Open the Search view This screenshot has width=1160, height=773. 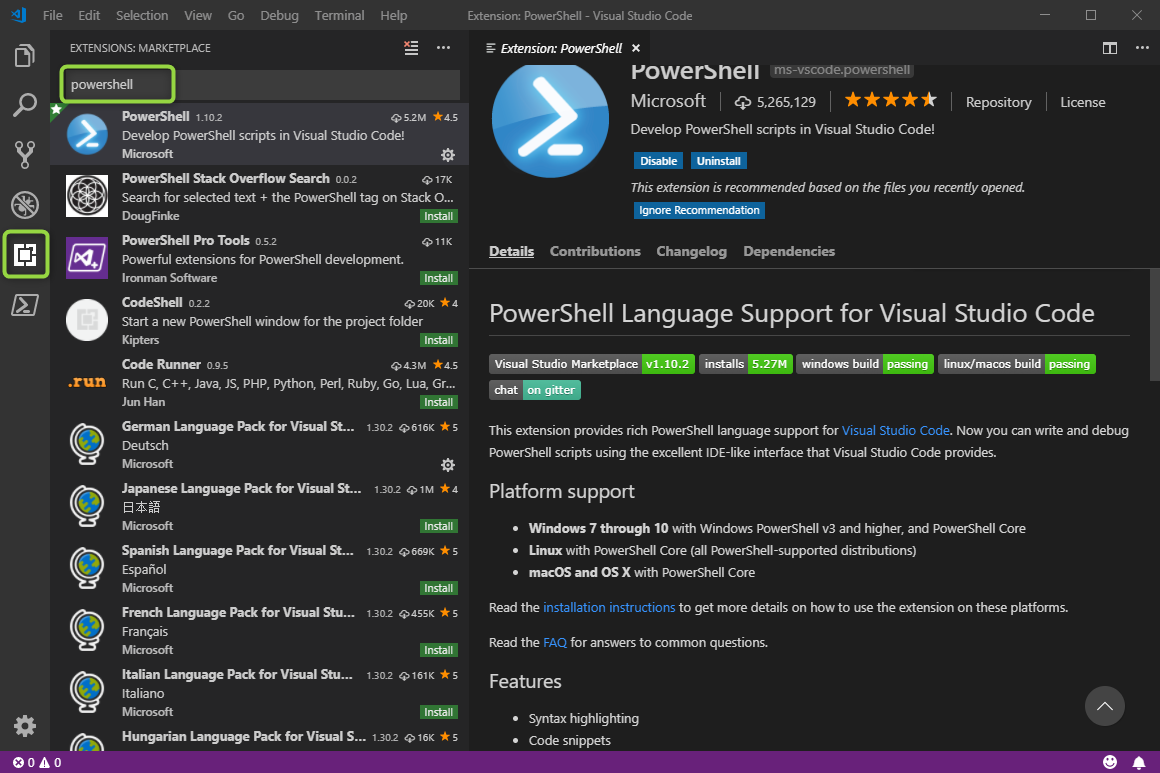[24, 104]
